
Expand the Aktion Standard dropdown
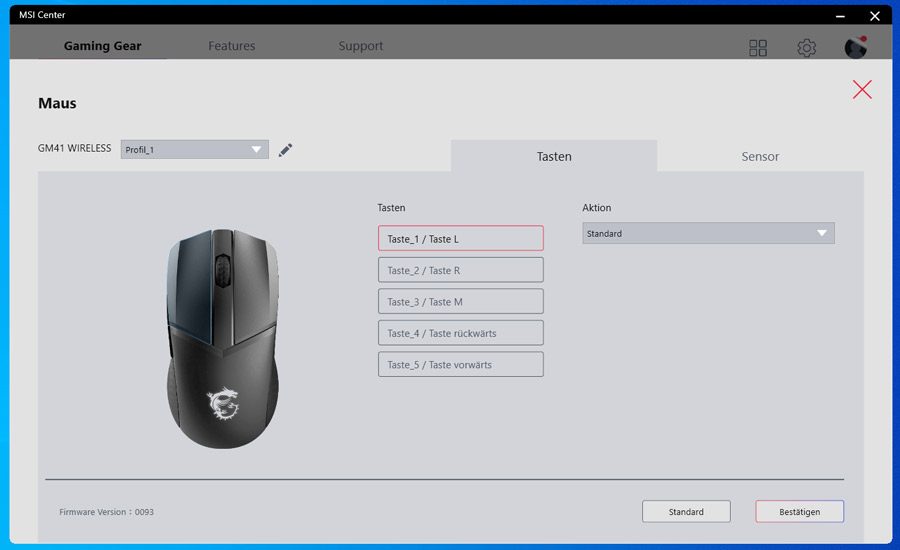click(x=708, y=233)
